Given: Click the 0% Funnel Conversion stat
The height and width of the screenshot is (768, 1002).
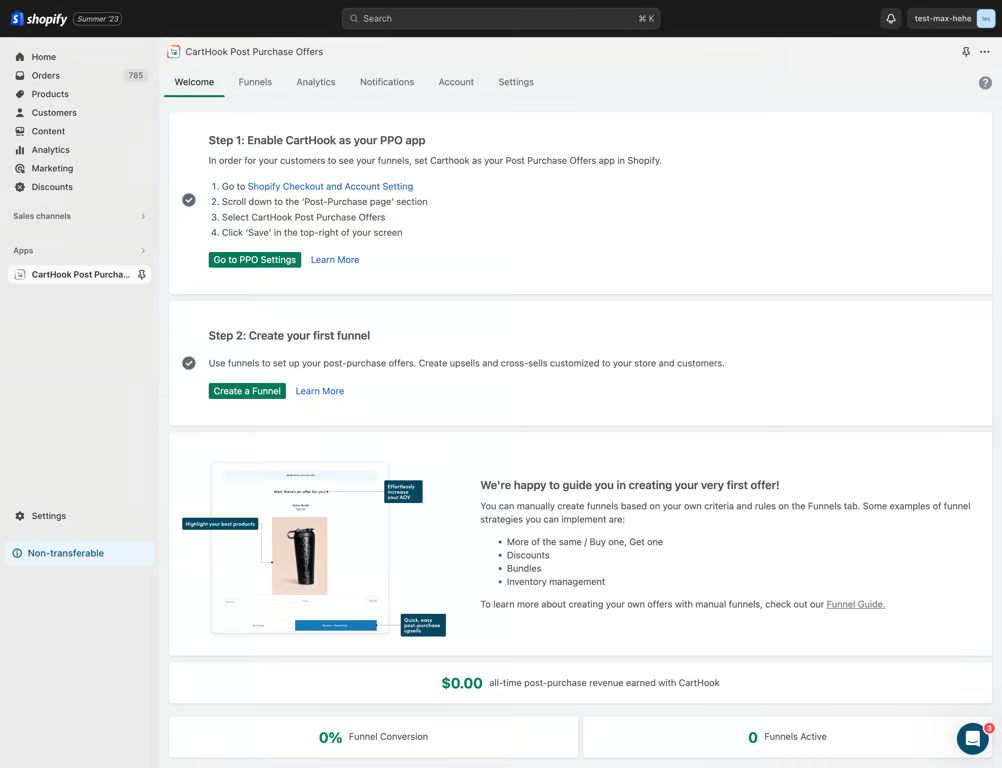Looking at the screenshot, I should (373, 737).
